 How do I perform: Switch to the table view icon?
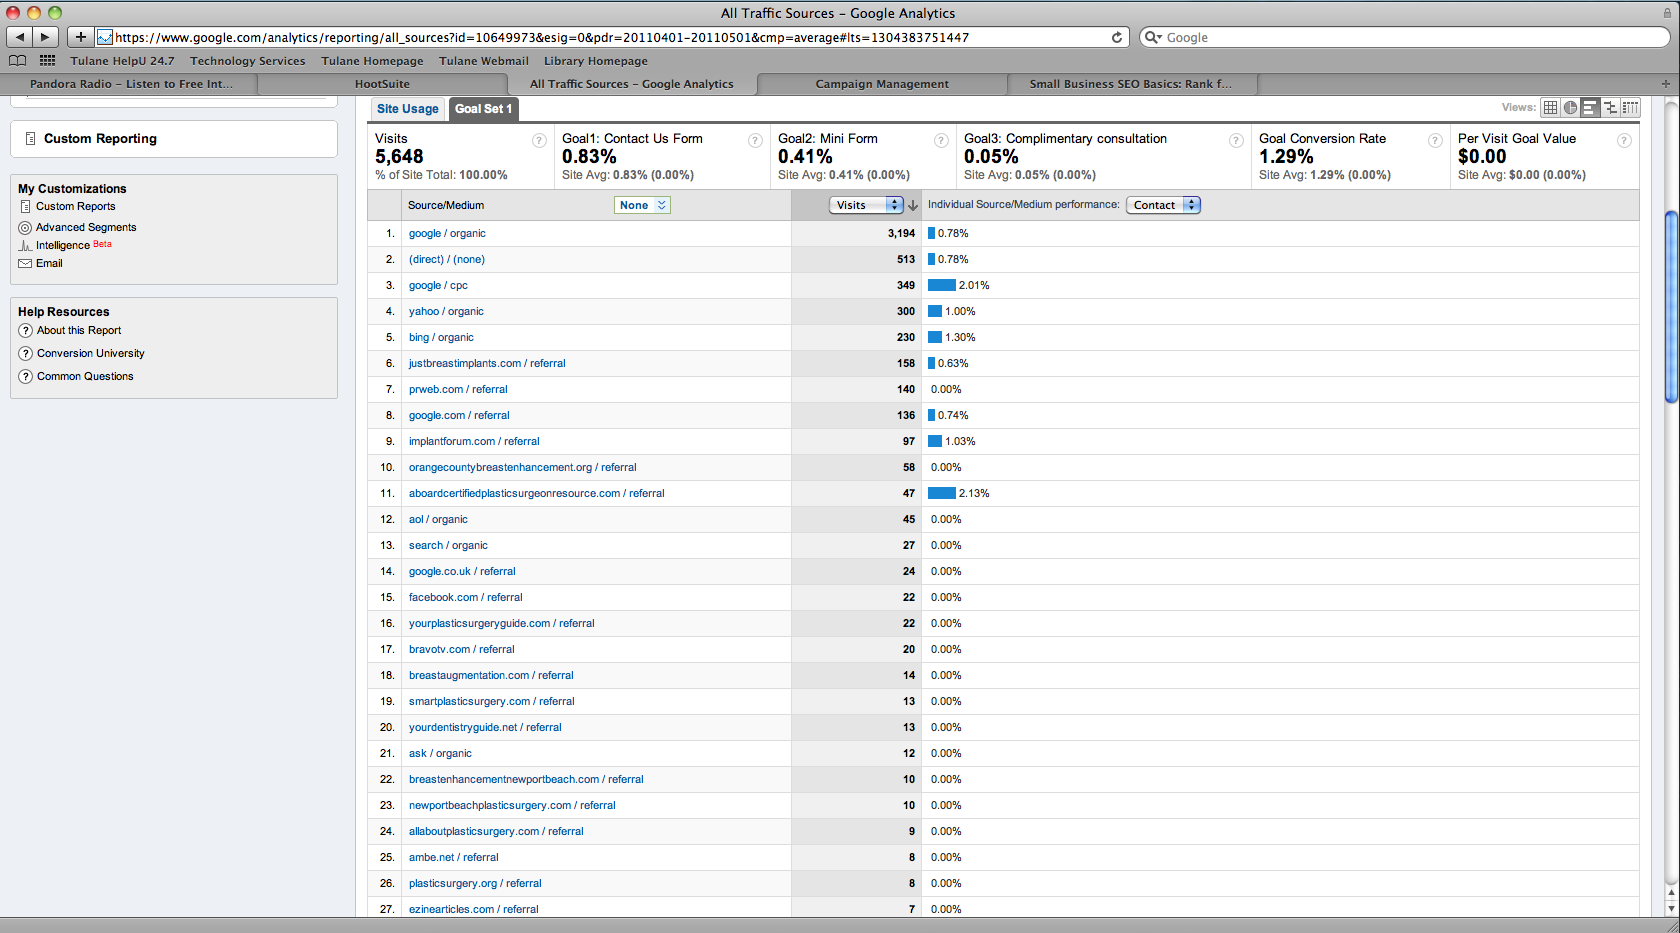[x=1550, y=108]
